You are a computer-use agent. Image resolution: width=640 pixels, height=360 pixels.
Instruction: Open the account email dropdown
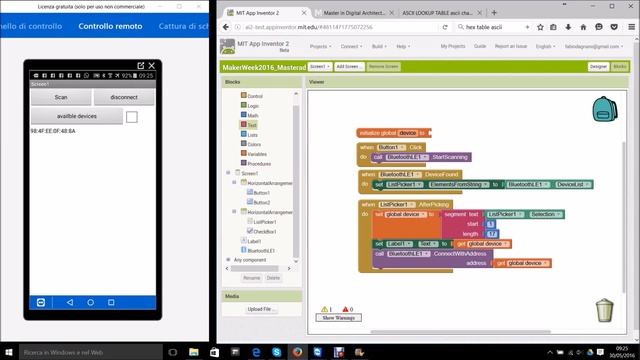[x=594, y=47]
